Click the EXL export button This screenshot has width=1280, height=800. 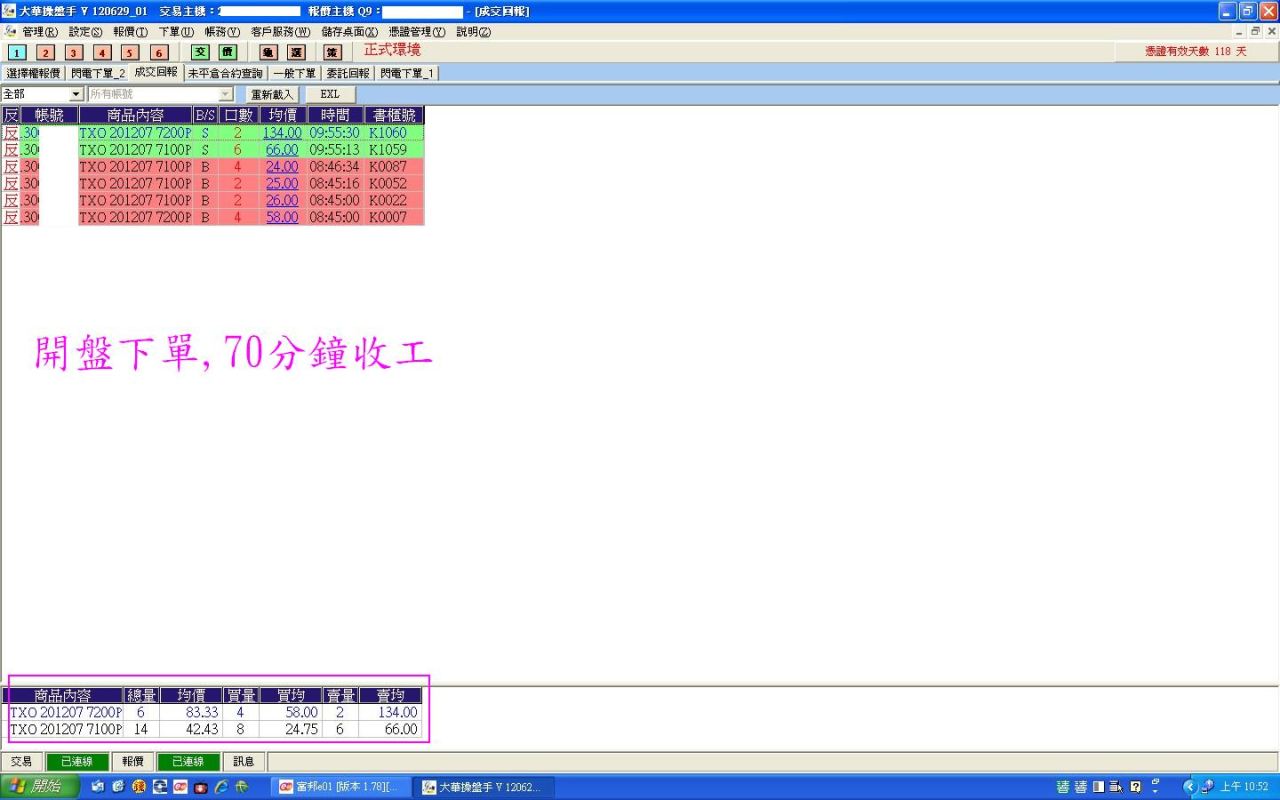pos(330,94)
